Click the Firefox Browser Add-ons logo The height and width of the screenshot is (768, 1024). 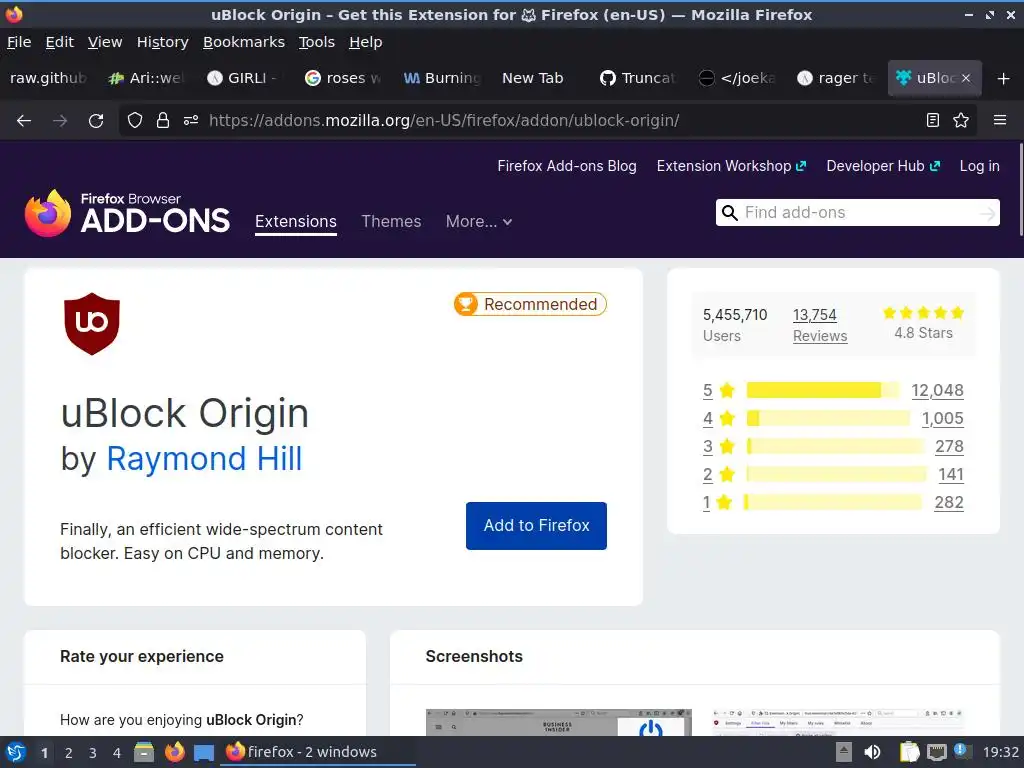(127, 213)
